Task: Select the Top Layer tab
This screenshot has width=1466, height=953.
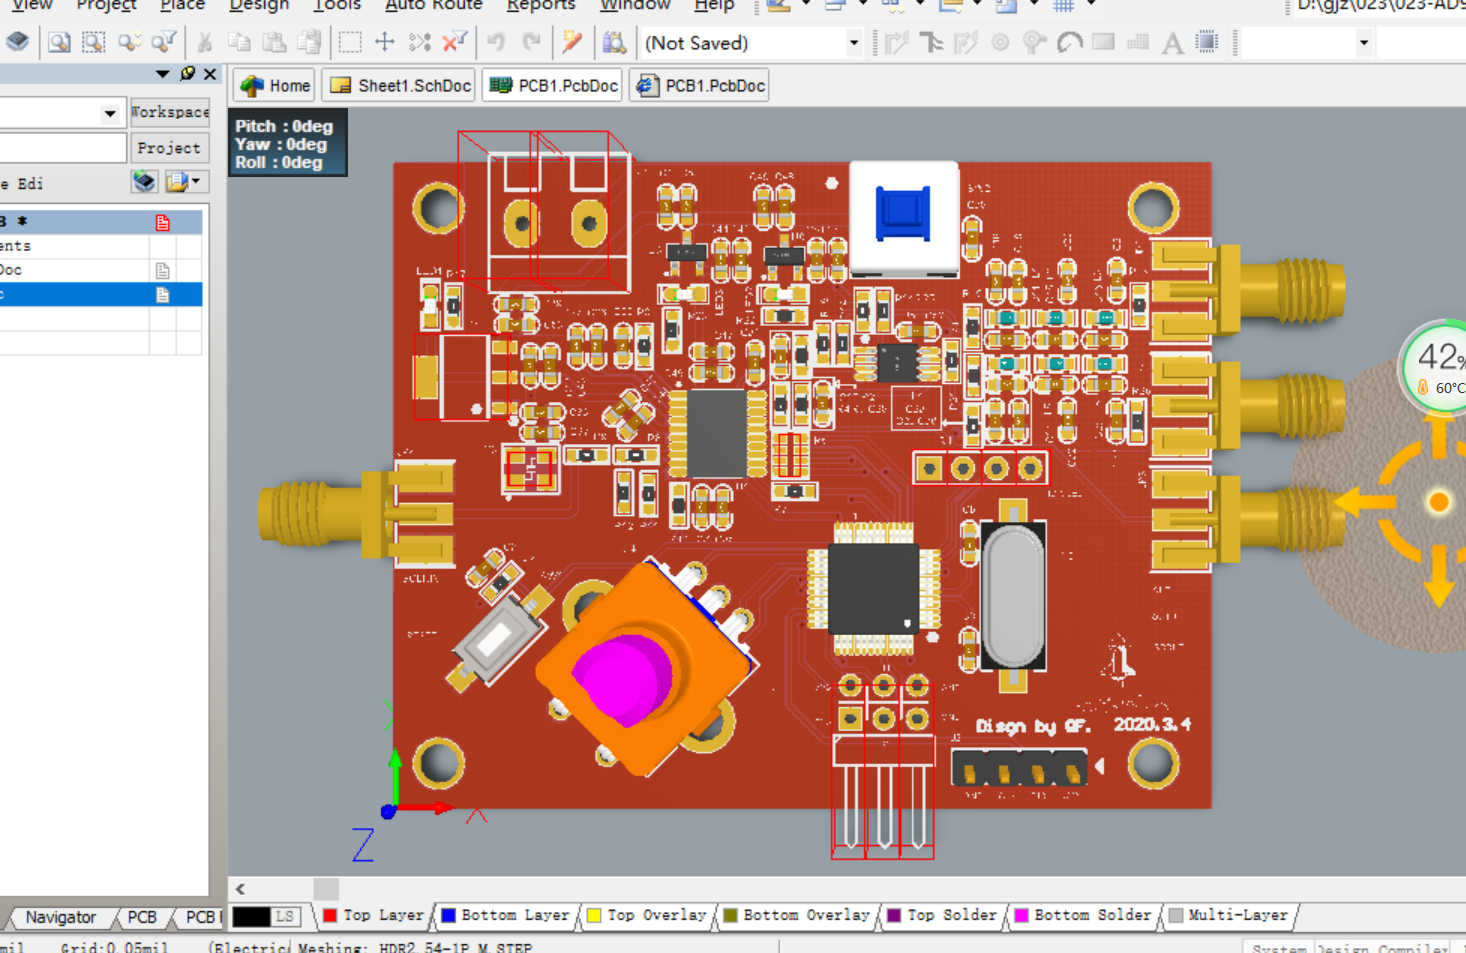Action: coord(374,915)
